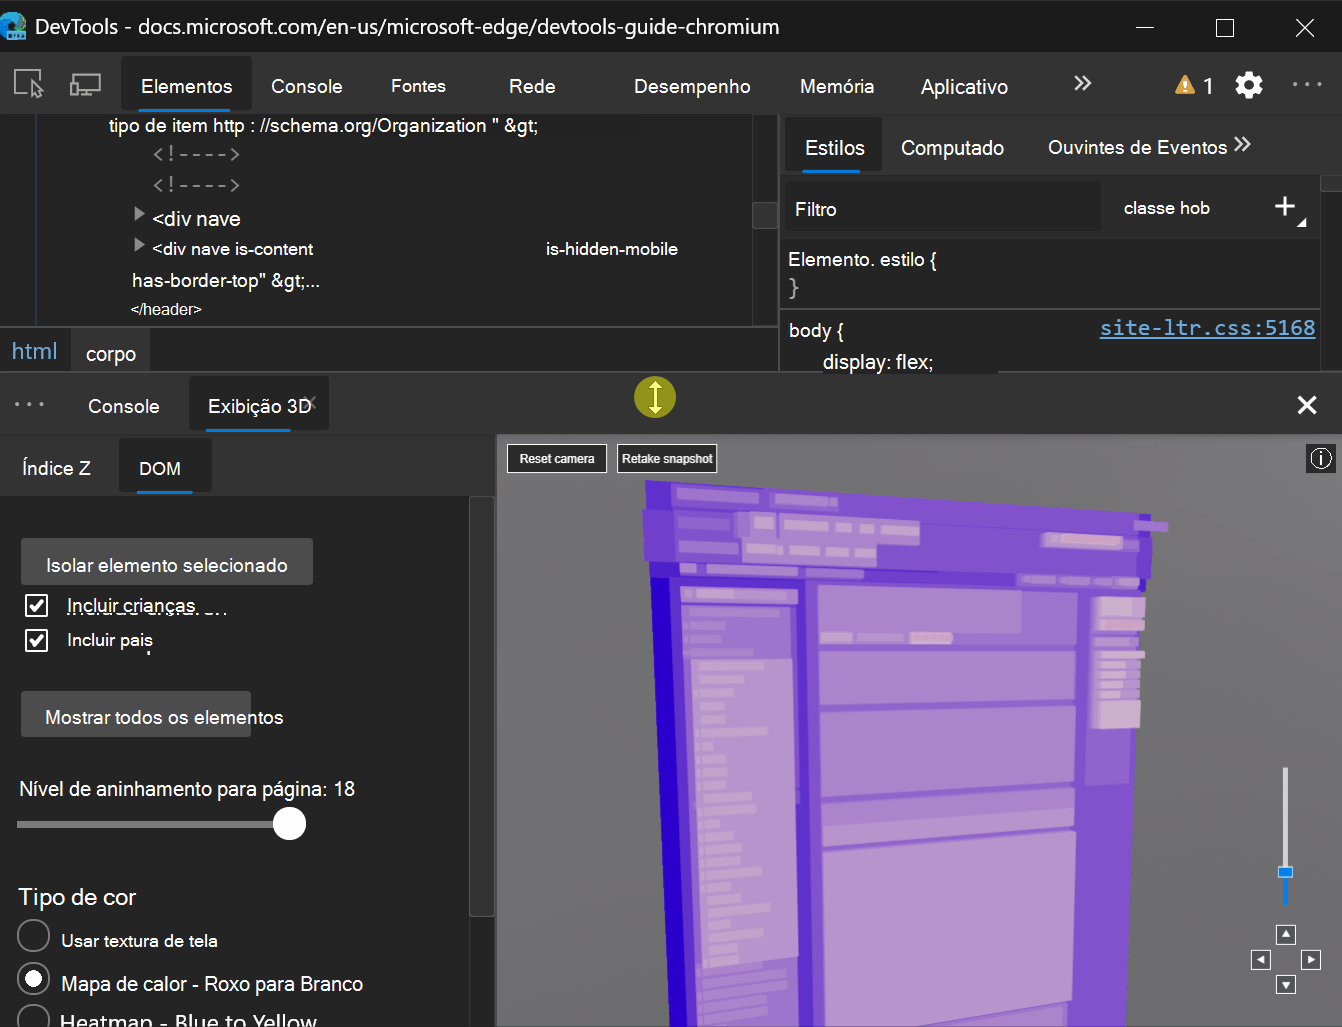Open the Aplicativo tab
Image resolution: width=1342 pixels, height=1027 pixels.
click(x=964, y=86)
